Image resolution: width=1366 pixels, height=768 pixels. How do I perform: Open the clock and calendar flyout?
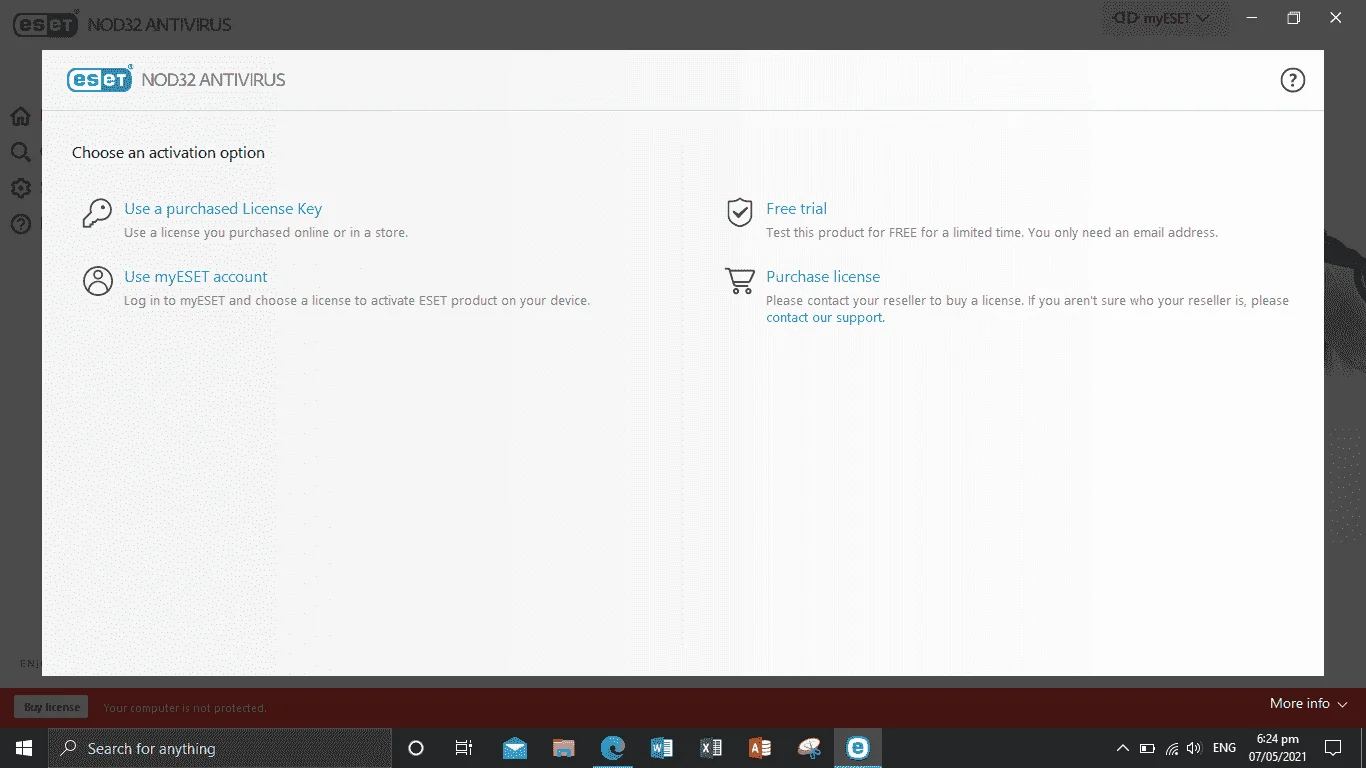1277,748
